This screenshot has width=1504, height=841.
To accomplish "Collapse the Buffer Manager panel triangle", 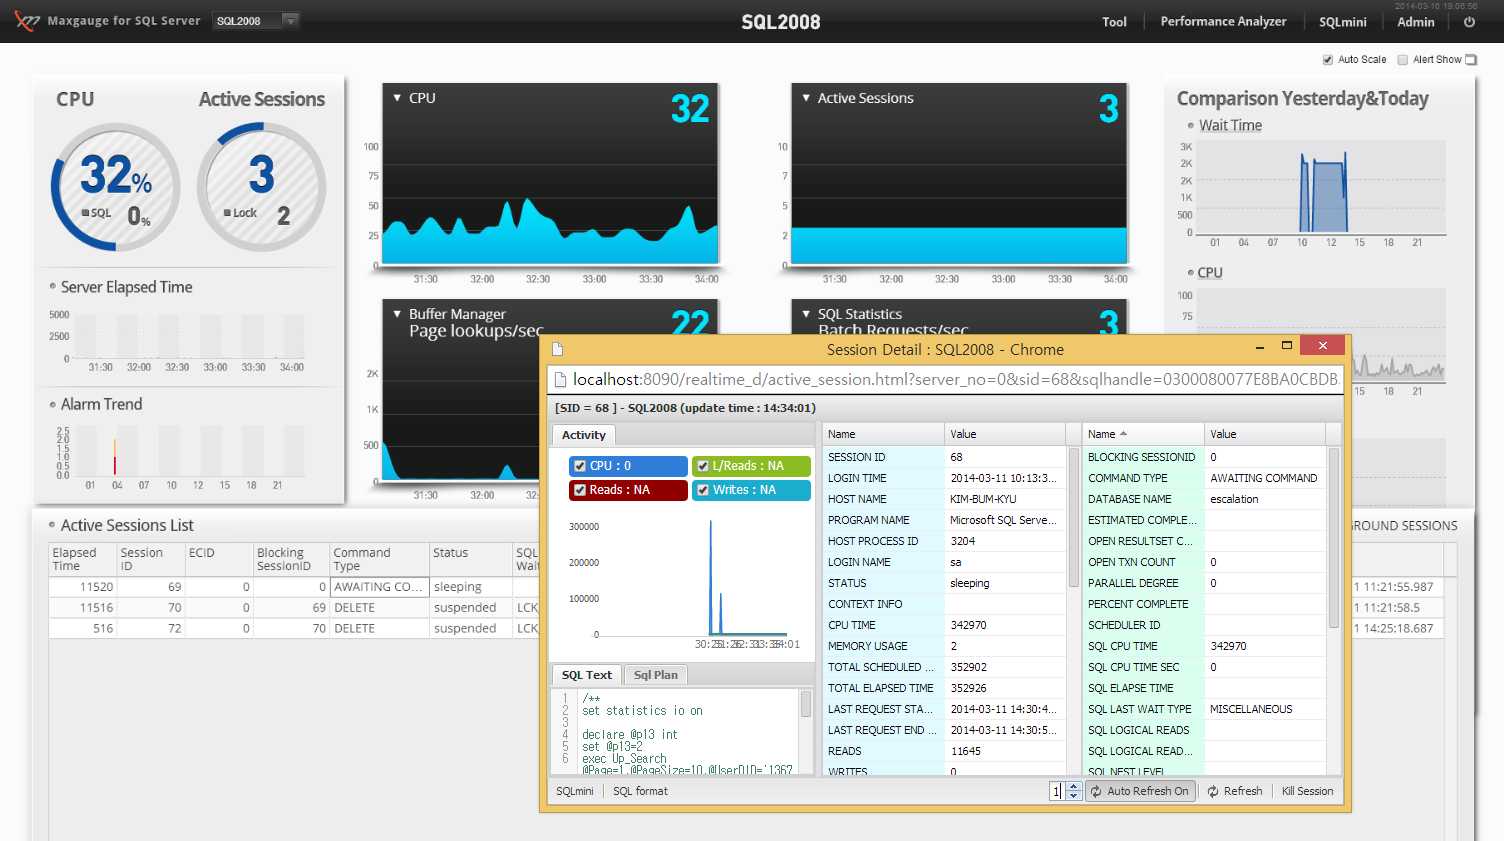I will tap(397, 314).
